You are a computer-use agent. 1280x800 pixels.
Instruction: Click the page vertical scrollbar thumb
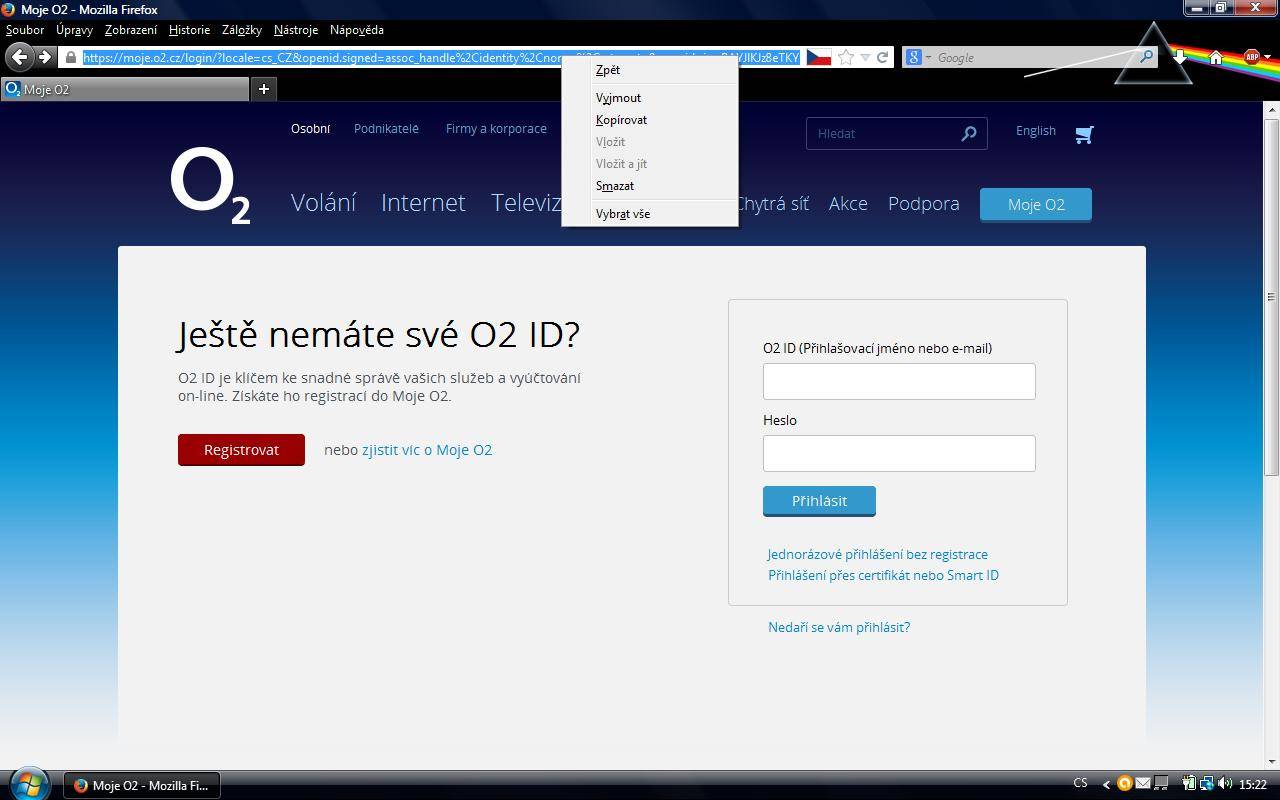pos(1272,297)
